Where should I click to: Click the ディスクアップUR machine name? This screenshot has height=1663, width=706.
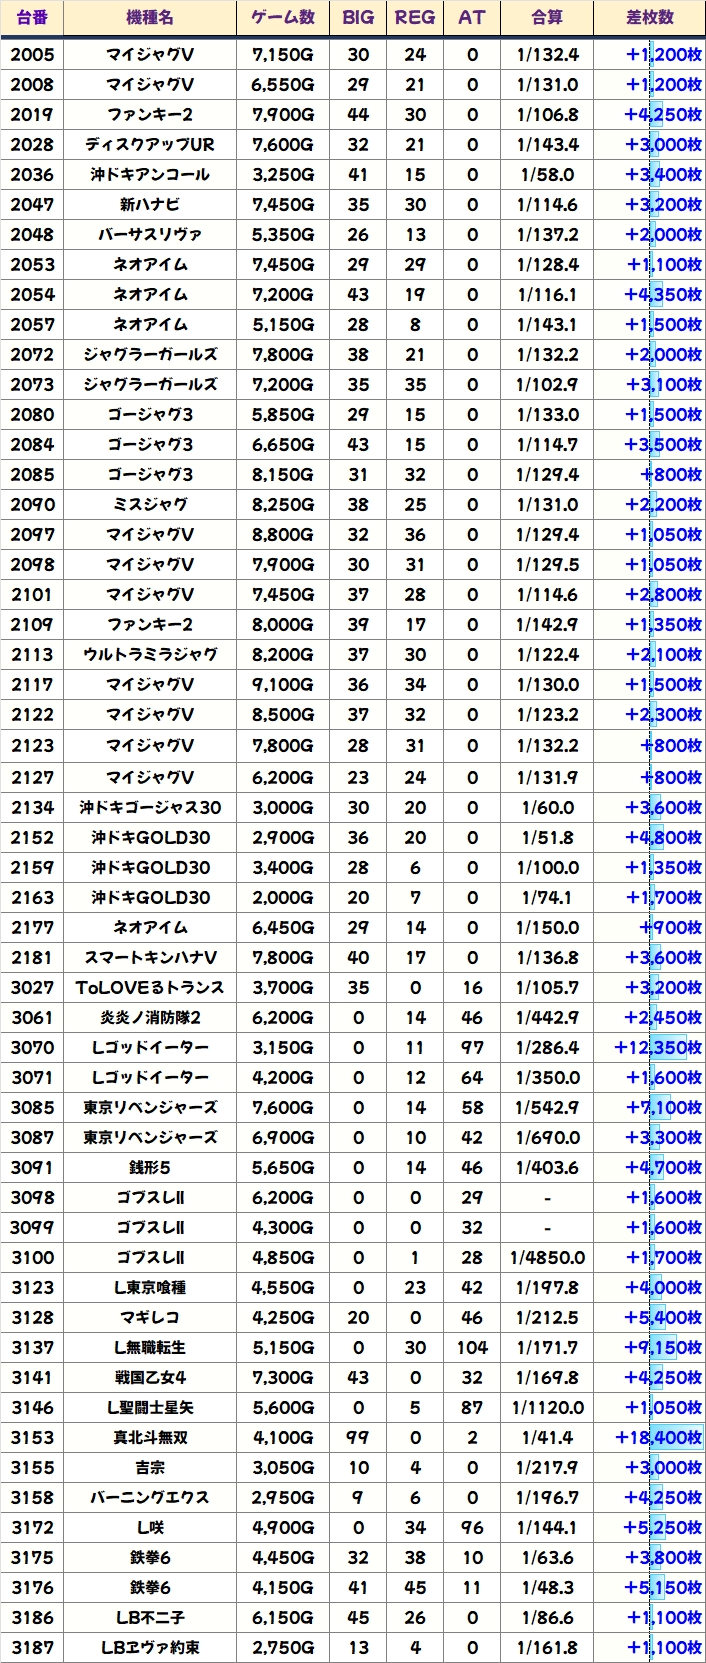(x=150, y=144)
